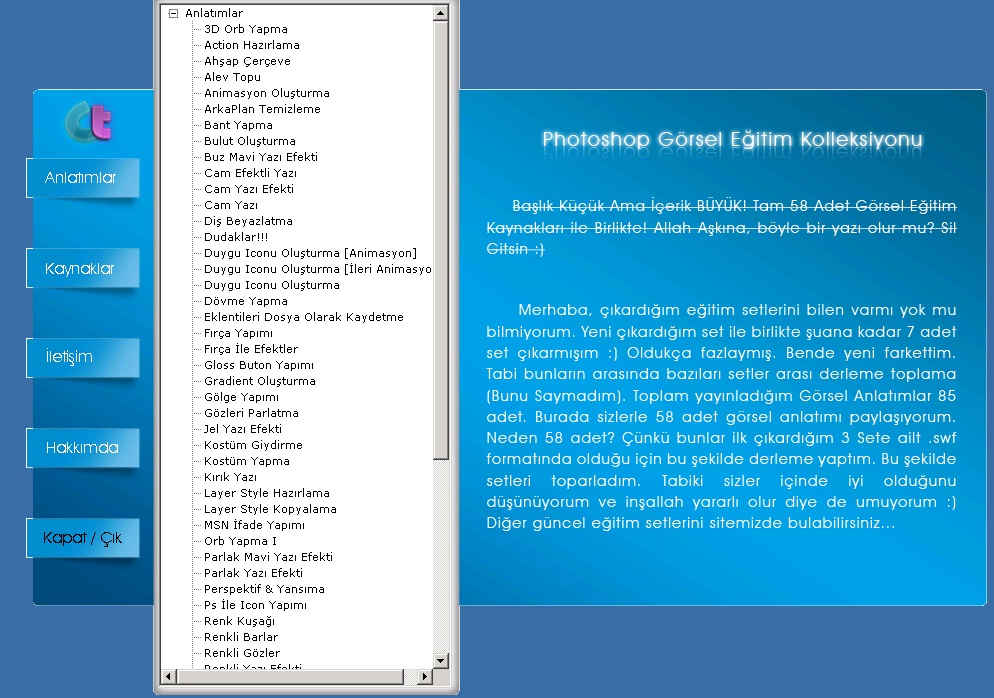
Task: Select Cam Efektli Yazı item
Action: click(x=250, y=173)
